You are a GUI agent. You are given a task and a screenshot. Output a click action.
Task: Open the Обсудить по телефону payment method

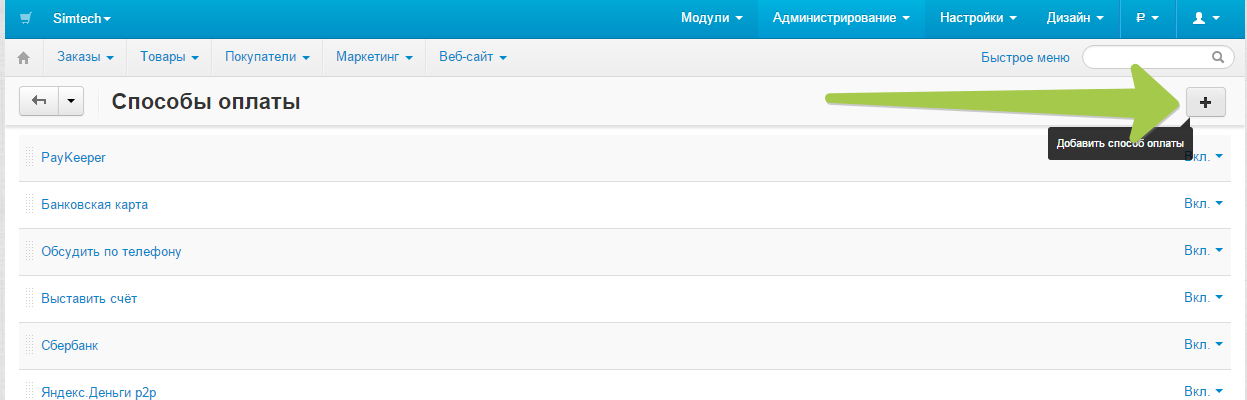111,251
